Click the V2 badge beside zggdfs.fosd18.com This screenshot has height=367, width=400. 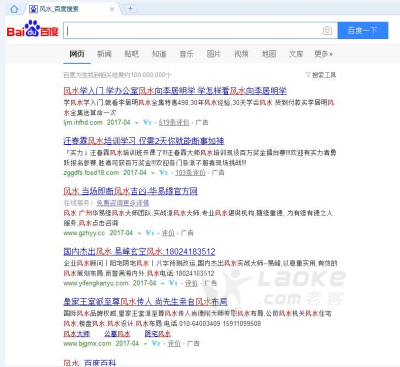(163, 173)
